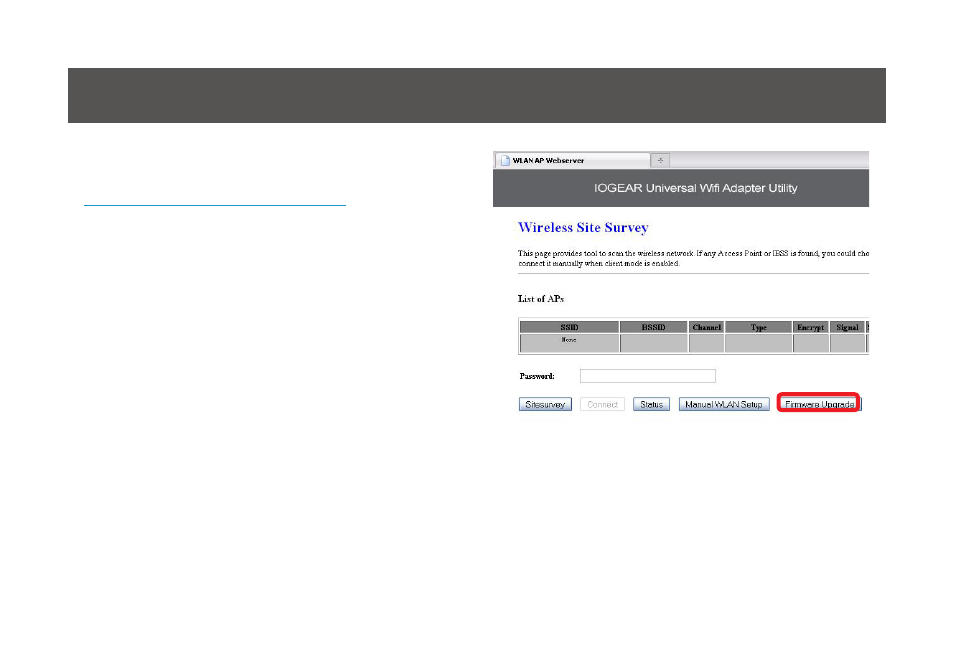Click the disabled Connect button
Screen dimensions: 954x664
pos(602,404)
